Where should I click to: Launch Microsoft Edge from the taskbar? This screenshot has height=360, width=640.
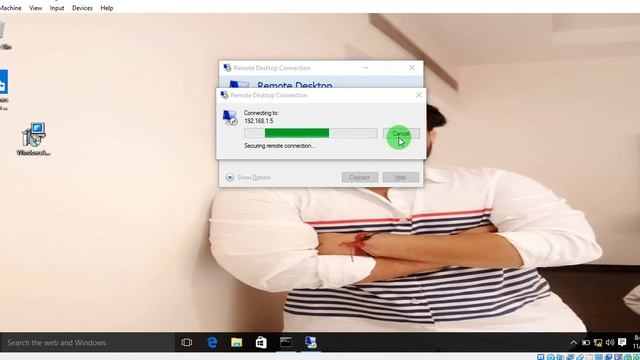pos(212,342)
